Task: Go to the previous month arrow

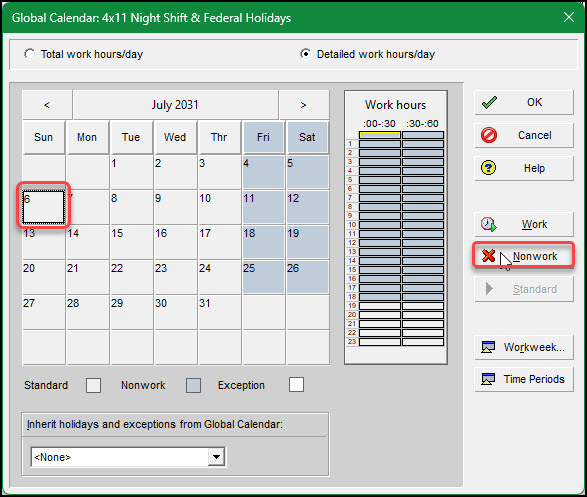Action: click(x=47, y=105)
